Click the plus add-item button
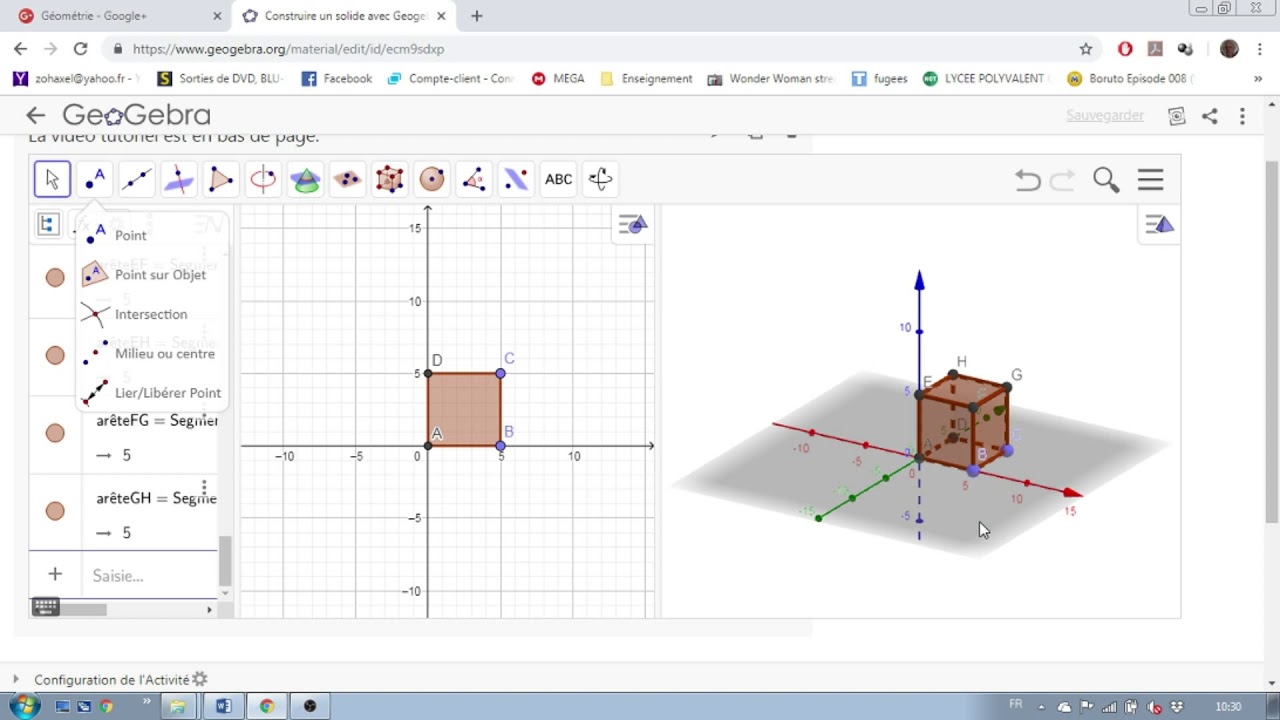This screenshot has height=720, width=1280. coord(55,574)
